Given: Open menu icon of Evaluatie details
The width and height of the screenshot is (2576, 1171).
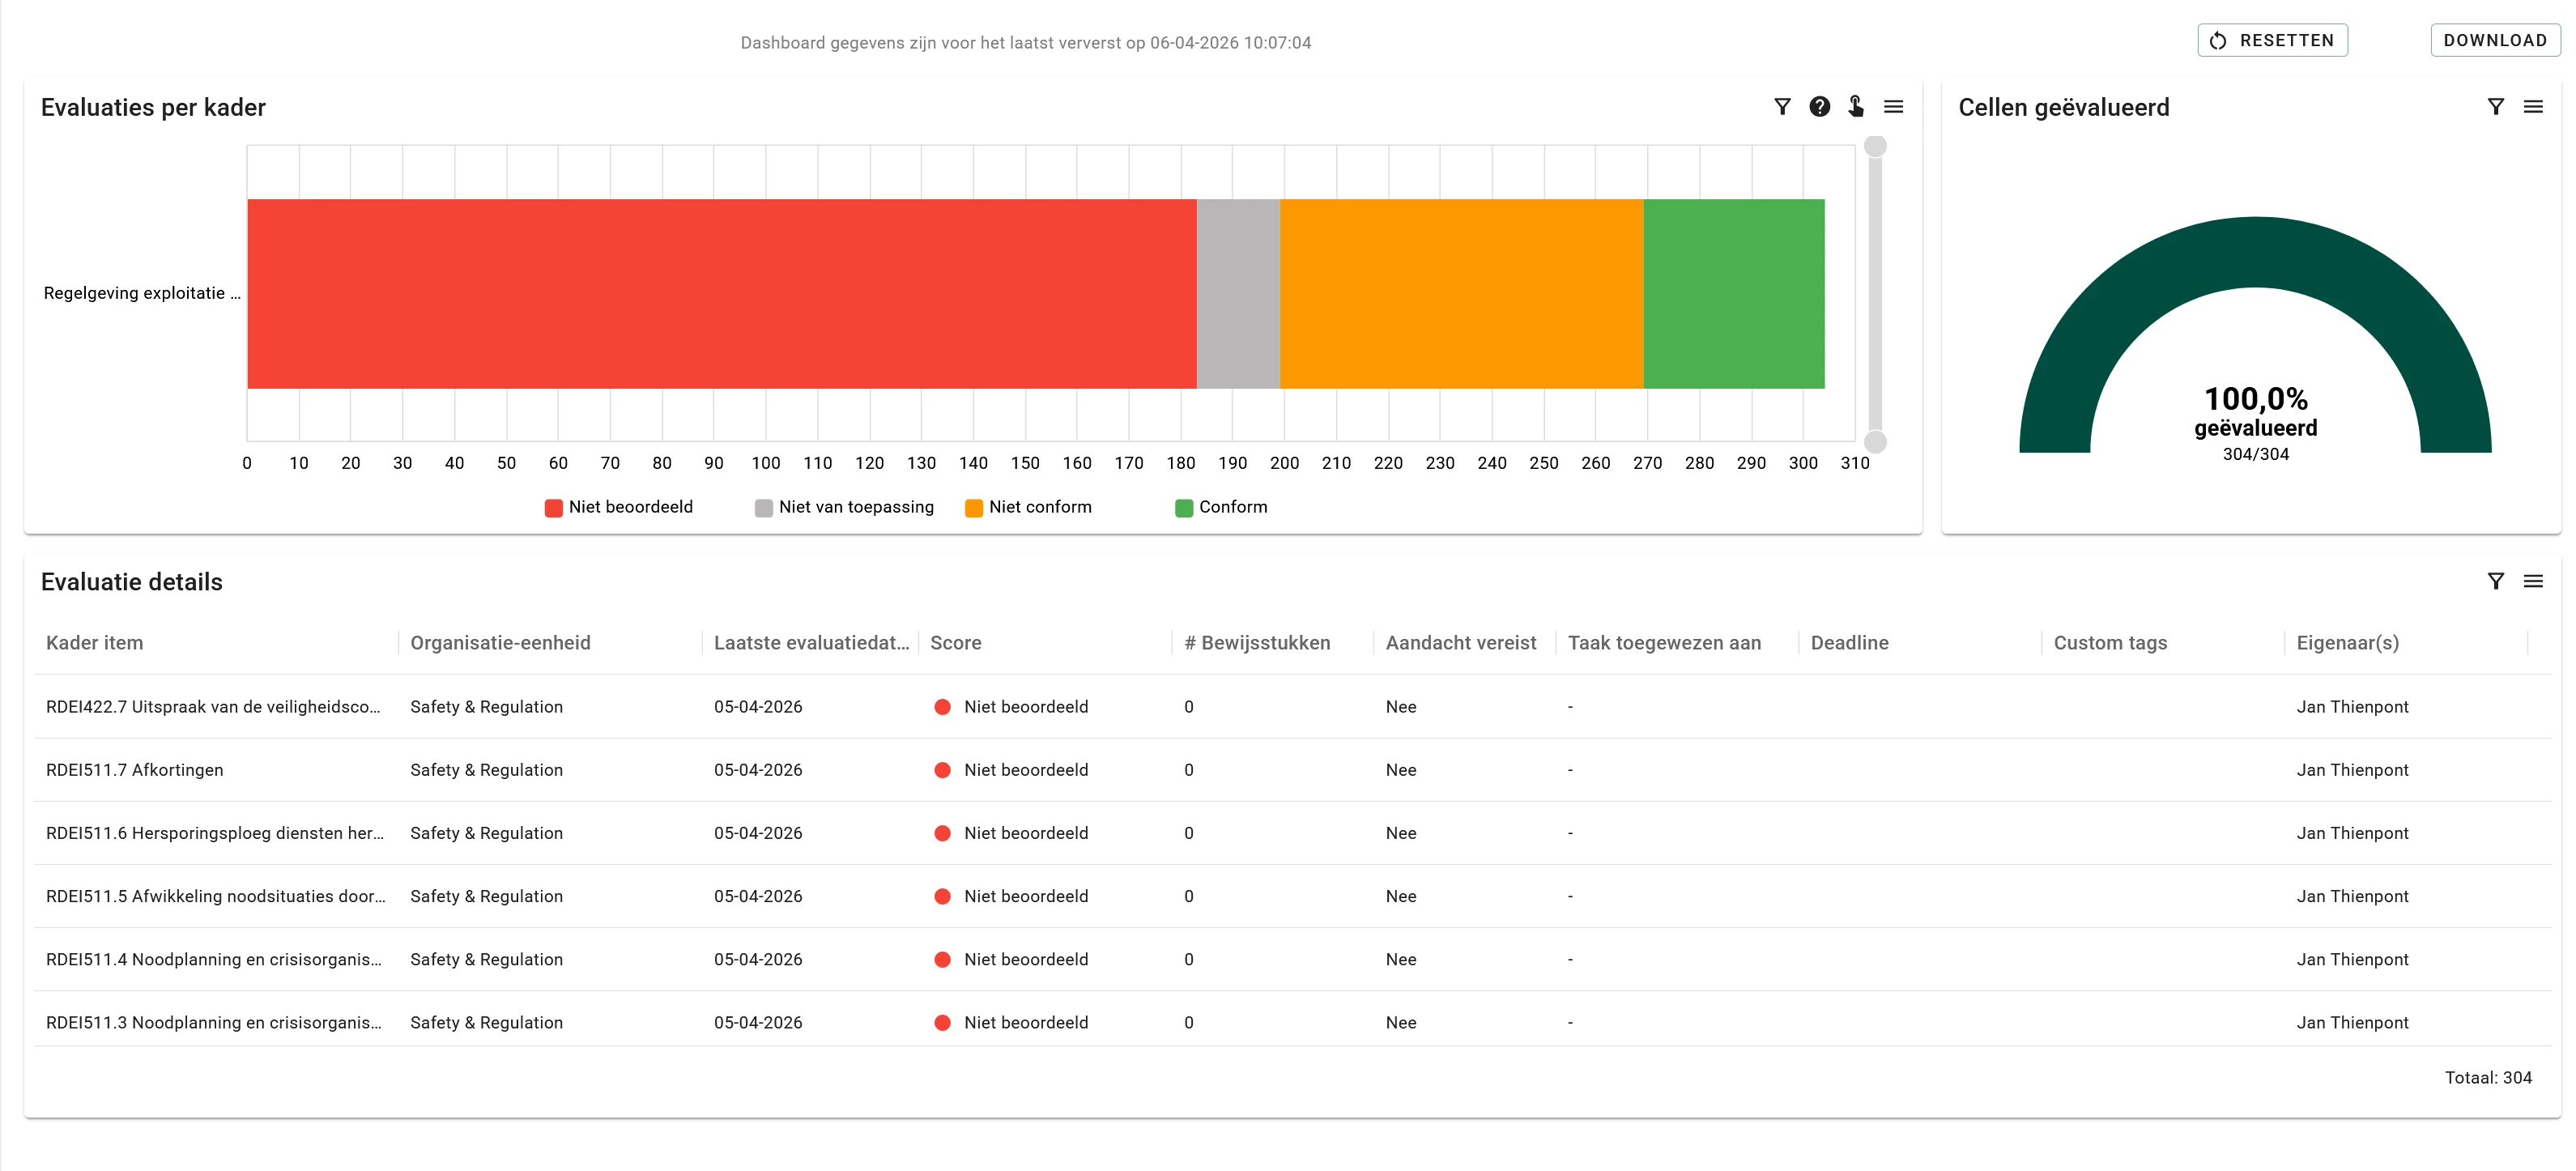Looking at the screenshot, I should coord(2532,581).
